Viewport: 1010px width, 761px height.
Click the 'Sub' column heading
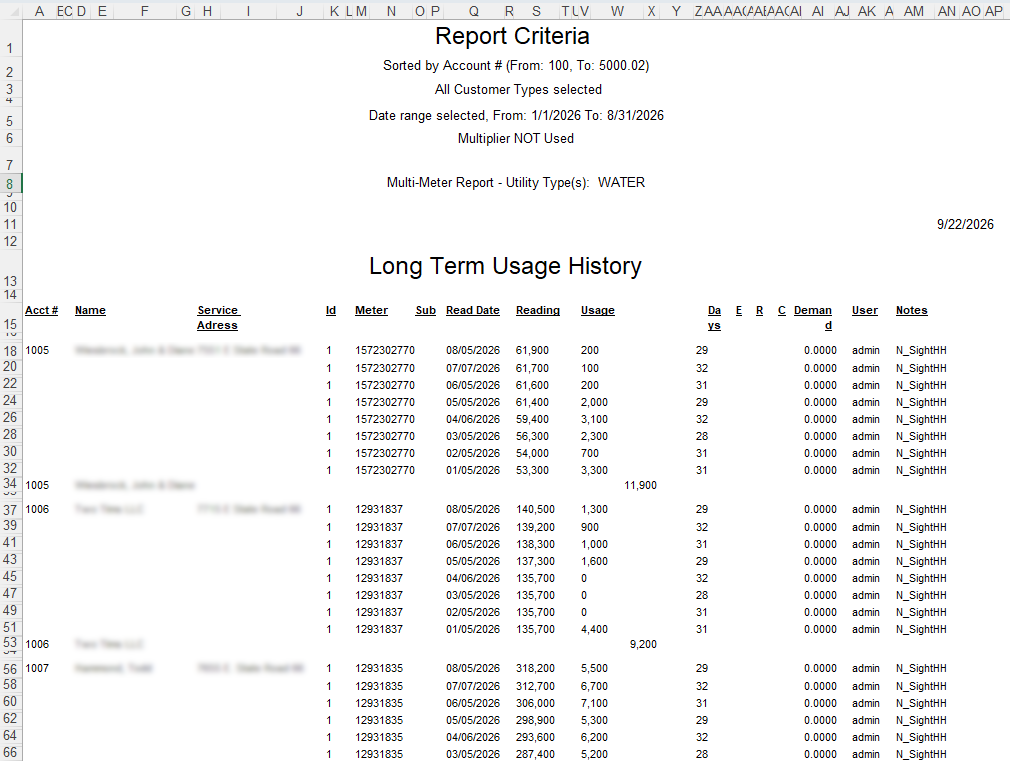425,311
